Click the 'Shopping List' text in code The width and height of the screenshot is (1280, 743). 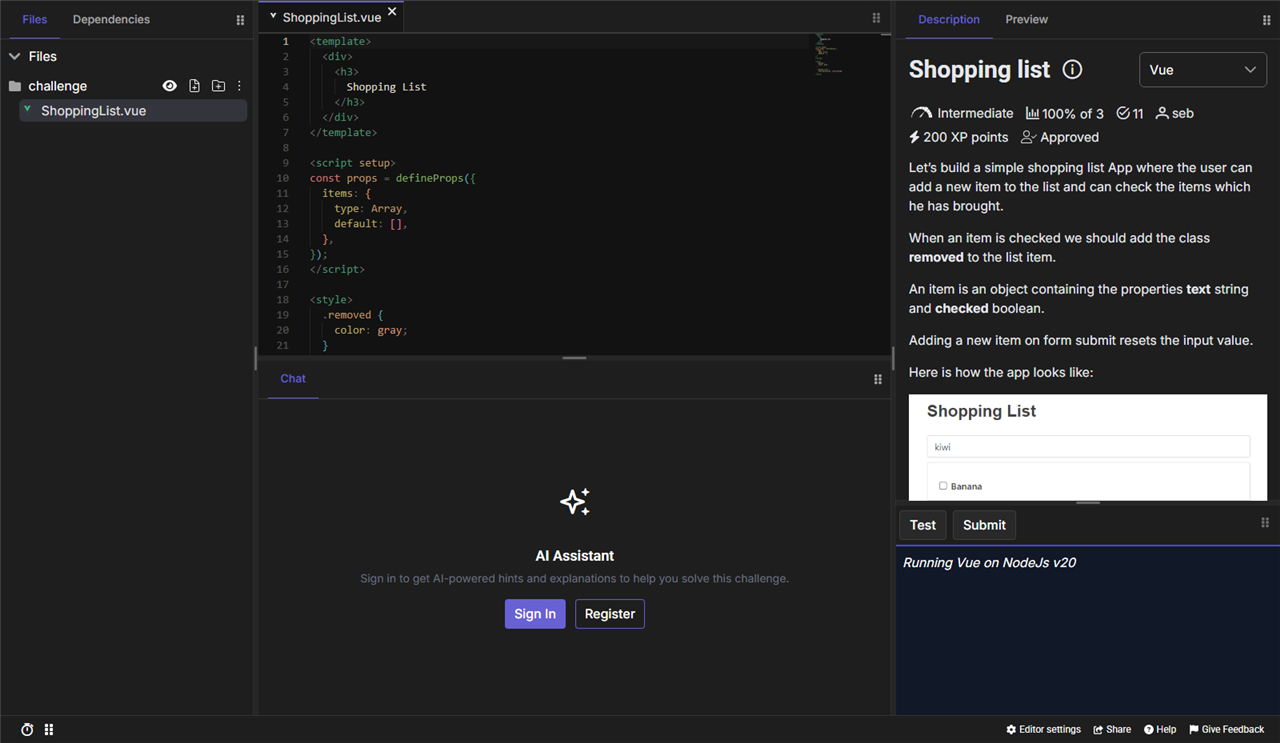coord(386,87)
